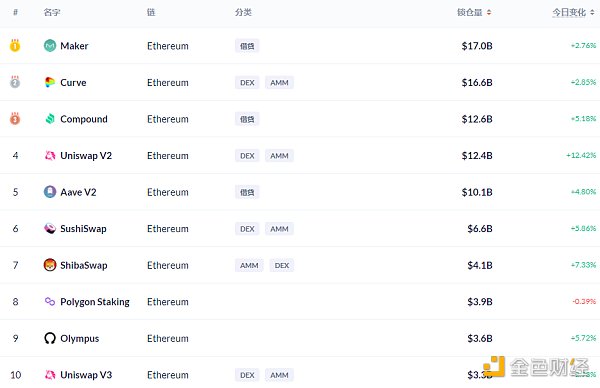
Task: Open the Polygon Staking name link
Action: [95, 302]
